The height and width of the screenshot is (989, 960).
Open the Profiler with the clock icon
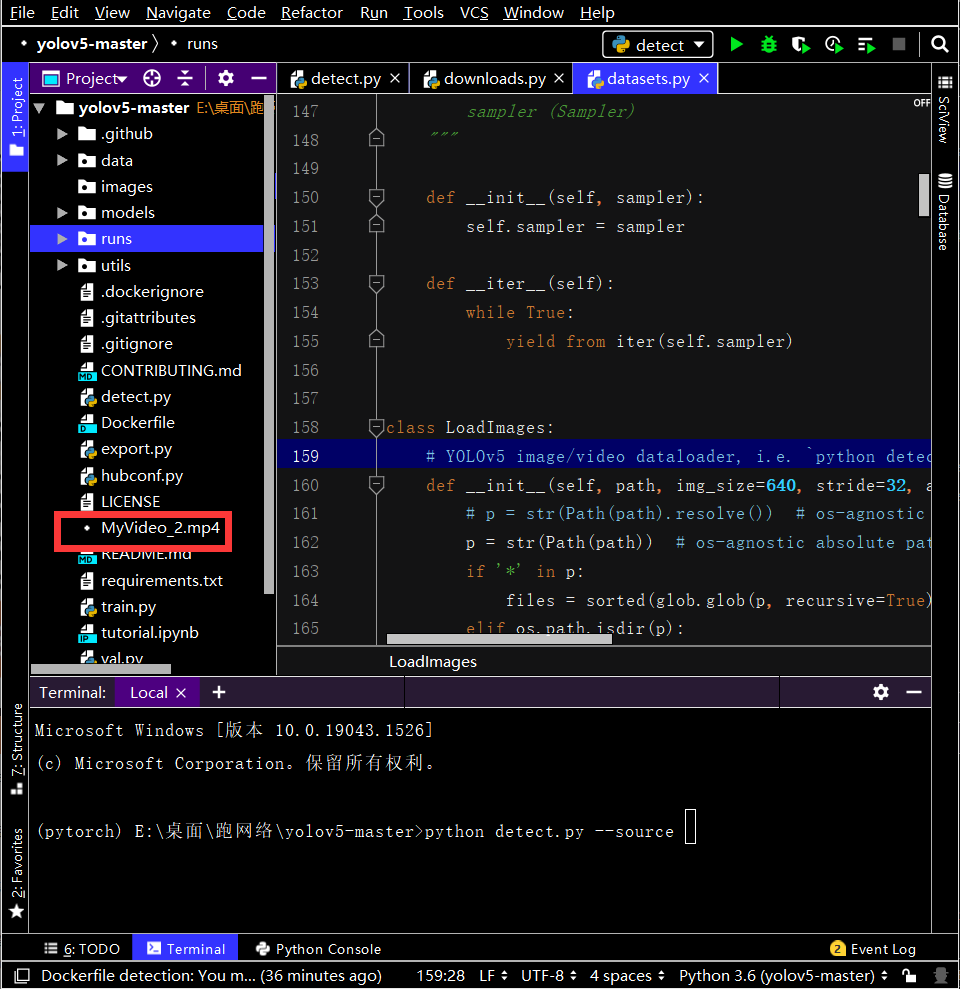click(x=833, y=45)
